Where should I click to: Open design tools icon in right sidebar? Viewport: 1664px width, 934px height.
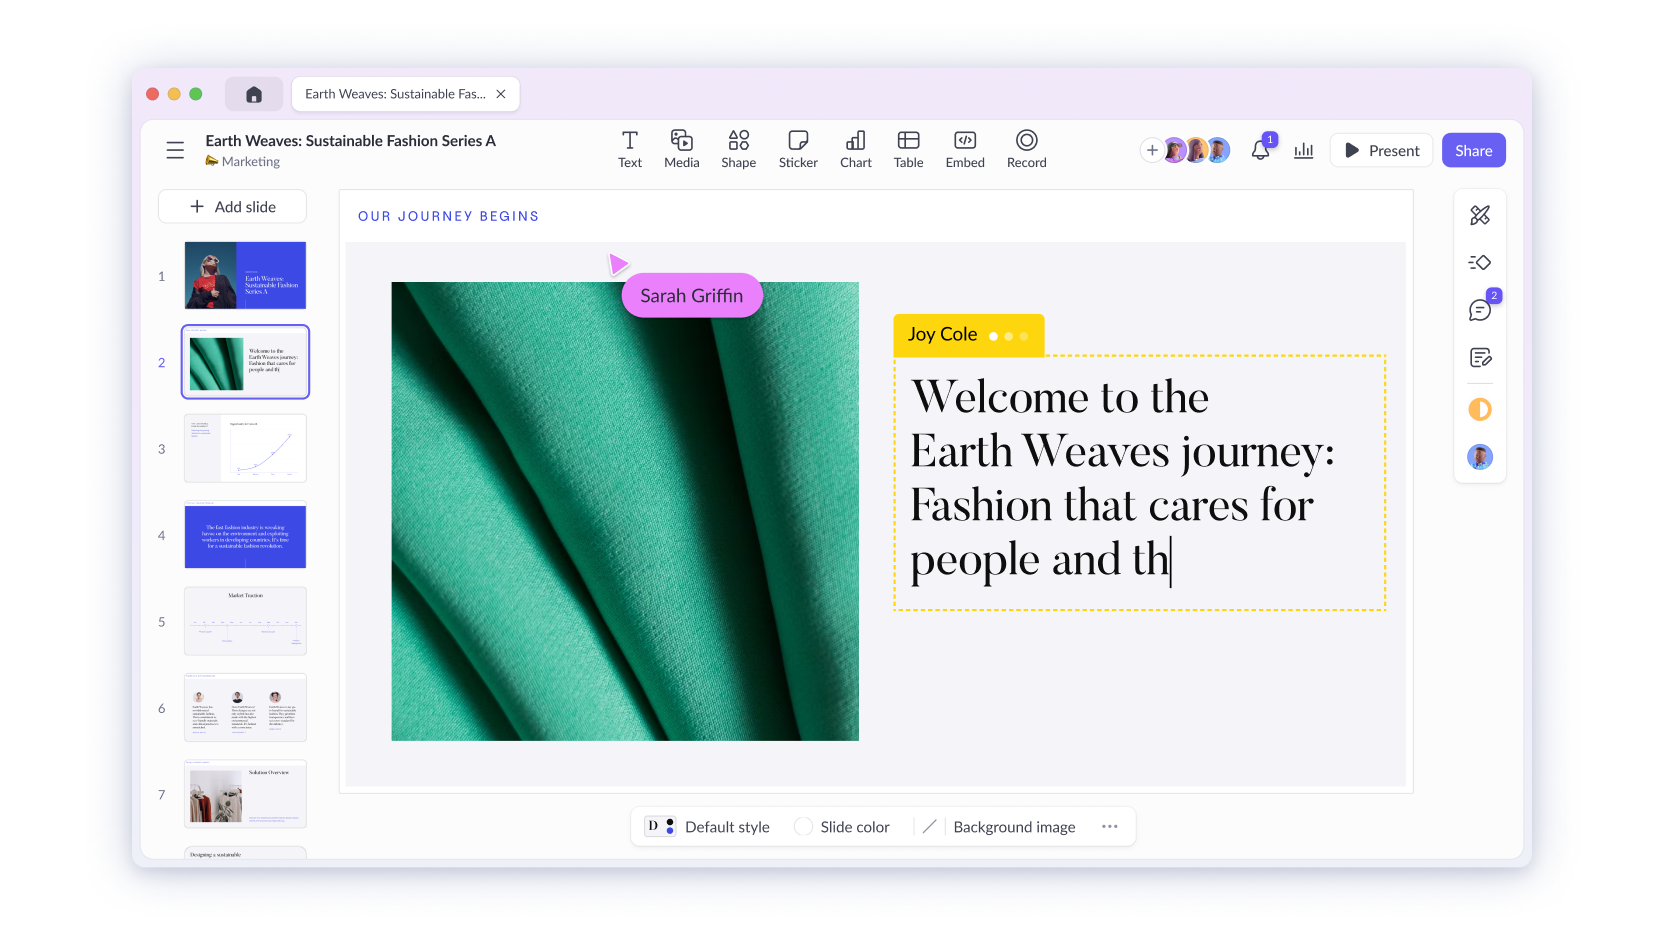tap(1480, 215)
